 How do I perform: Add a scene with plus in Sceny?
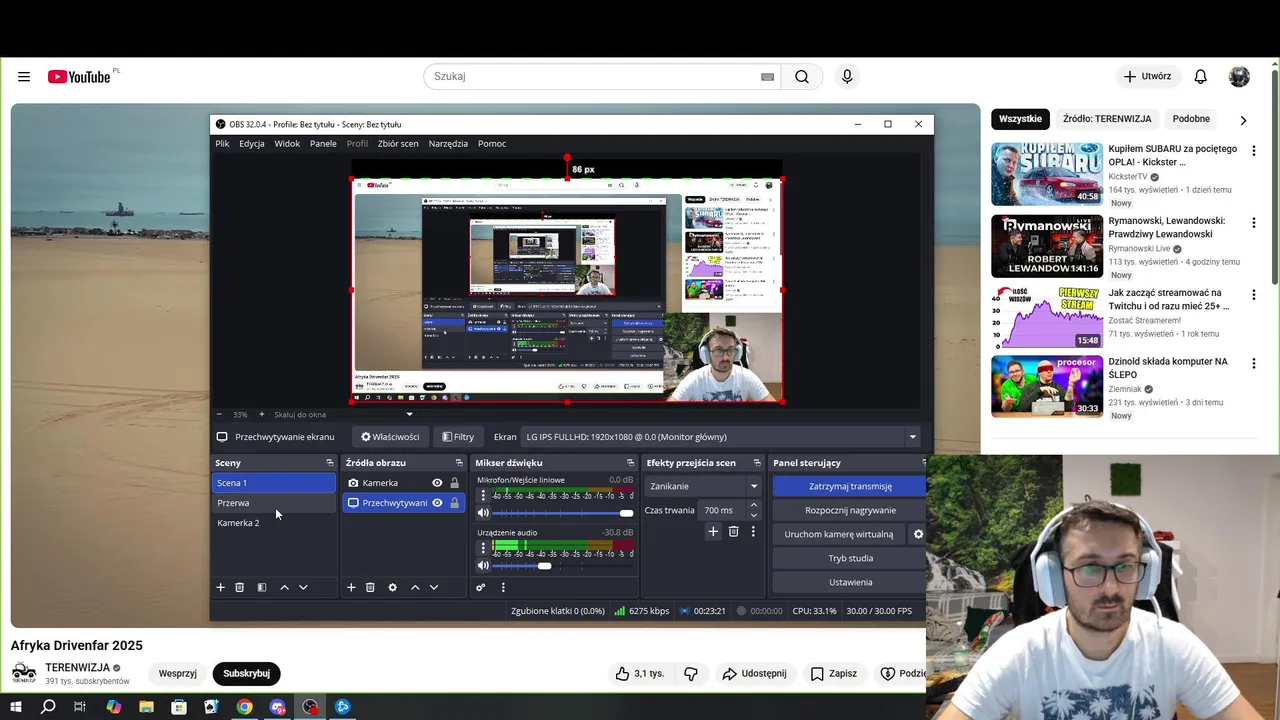[221, 588]
